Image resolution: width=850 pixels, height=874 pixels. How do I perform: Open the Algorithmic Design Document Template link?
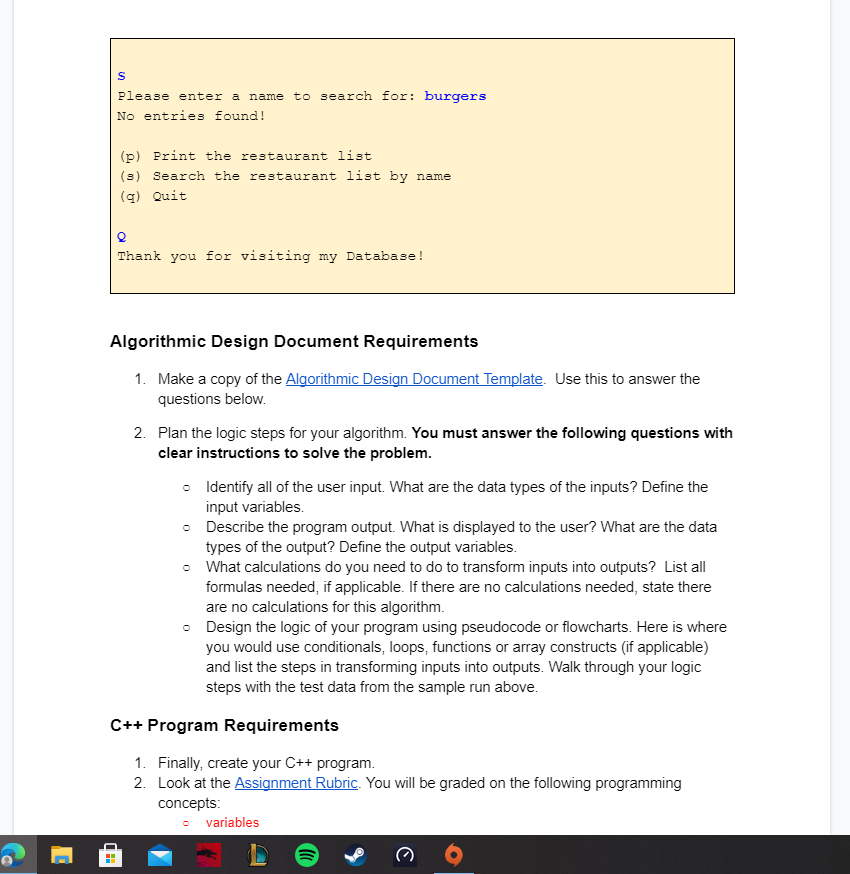tap(414, 379)
